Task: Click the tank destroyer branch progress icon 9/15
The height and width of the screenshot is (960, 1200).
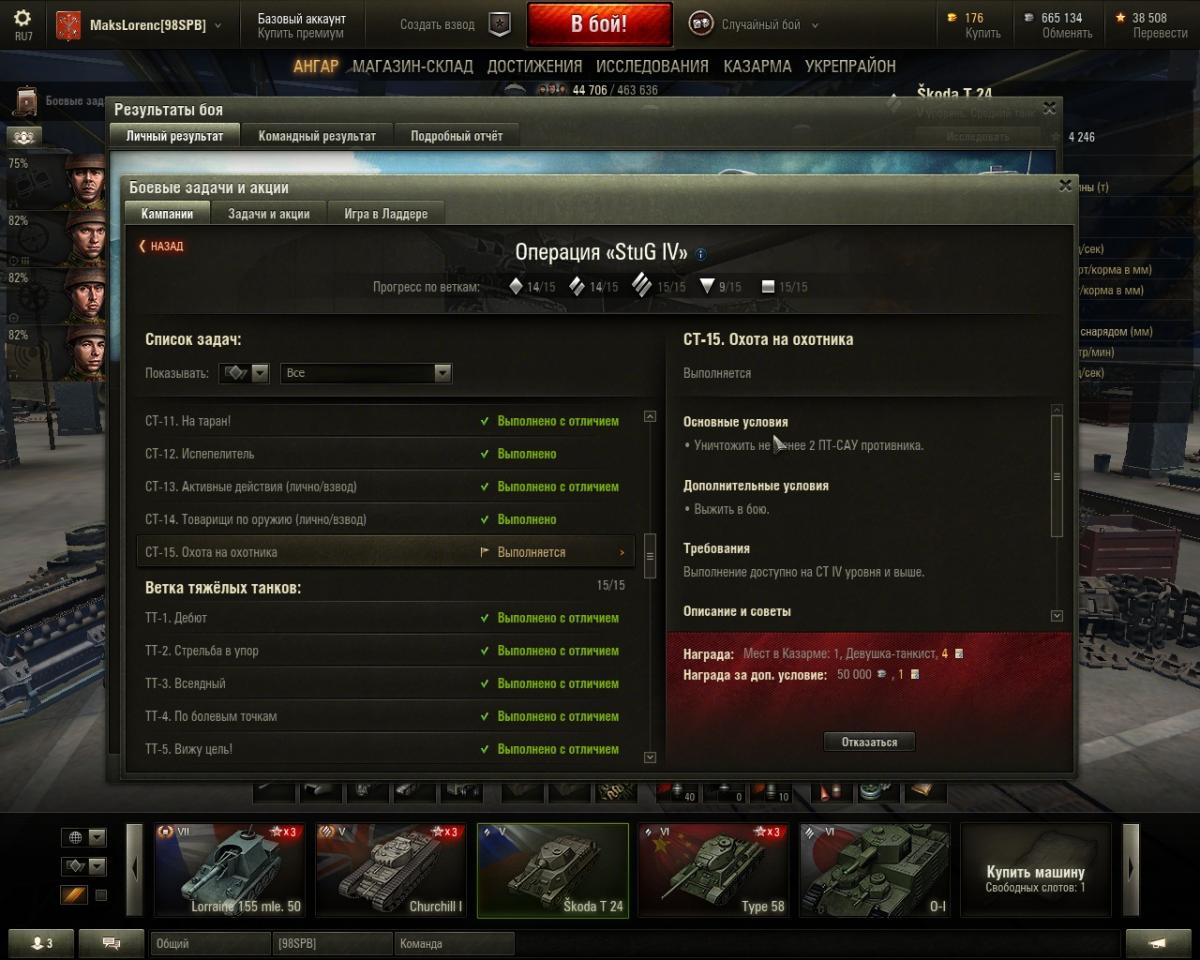Action: [707, 287]
